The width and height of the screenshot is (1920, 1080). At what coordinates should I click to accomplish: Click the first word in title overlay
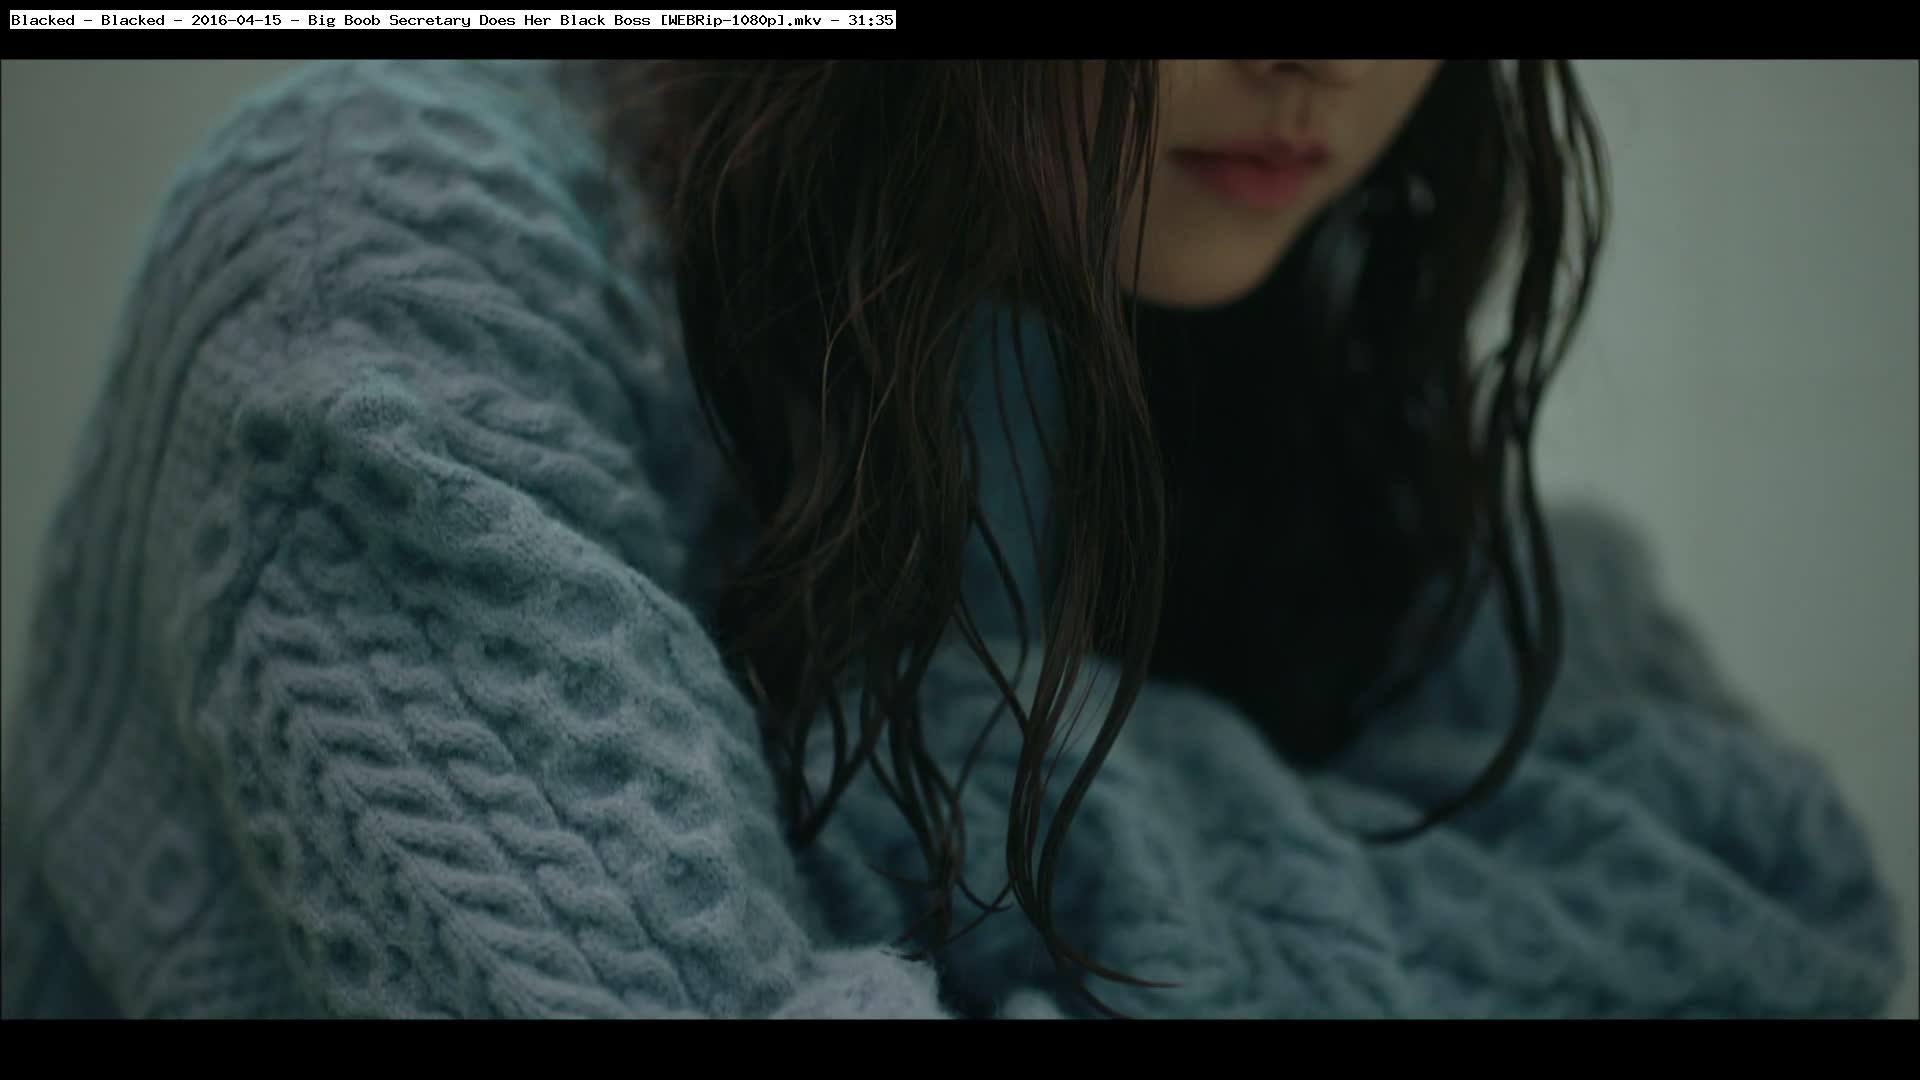coord(42,20)
